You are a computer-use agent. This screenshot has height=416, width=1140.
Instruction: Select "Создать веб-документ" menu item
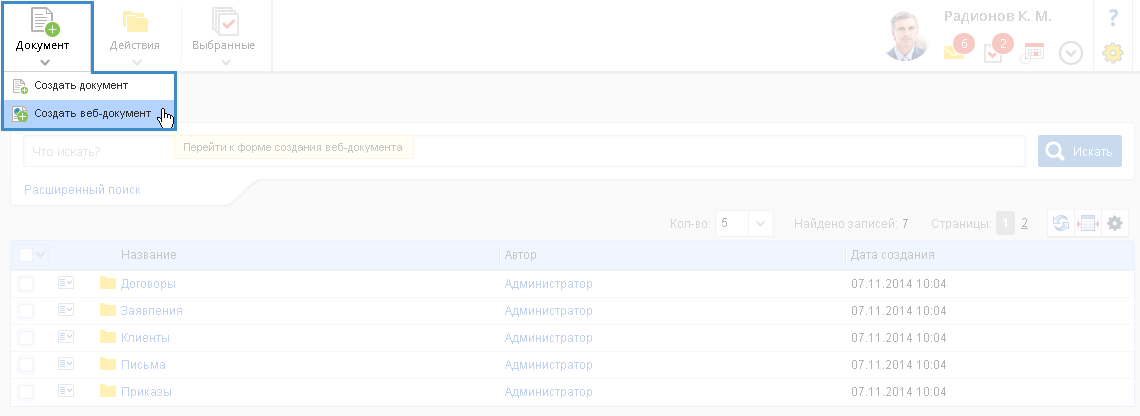coord(91,114)
